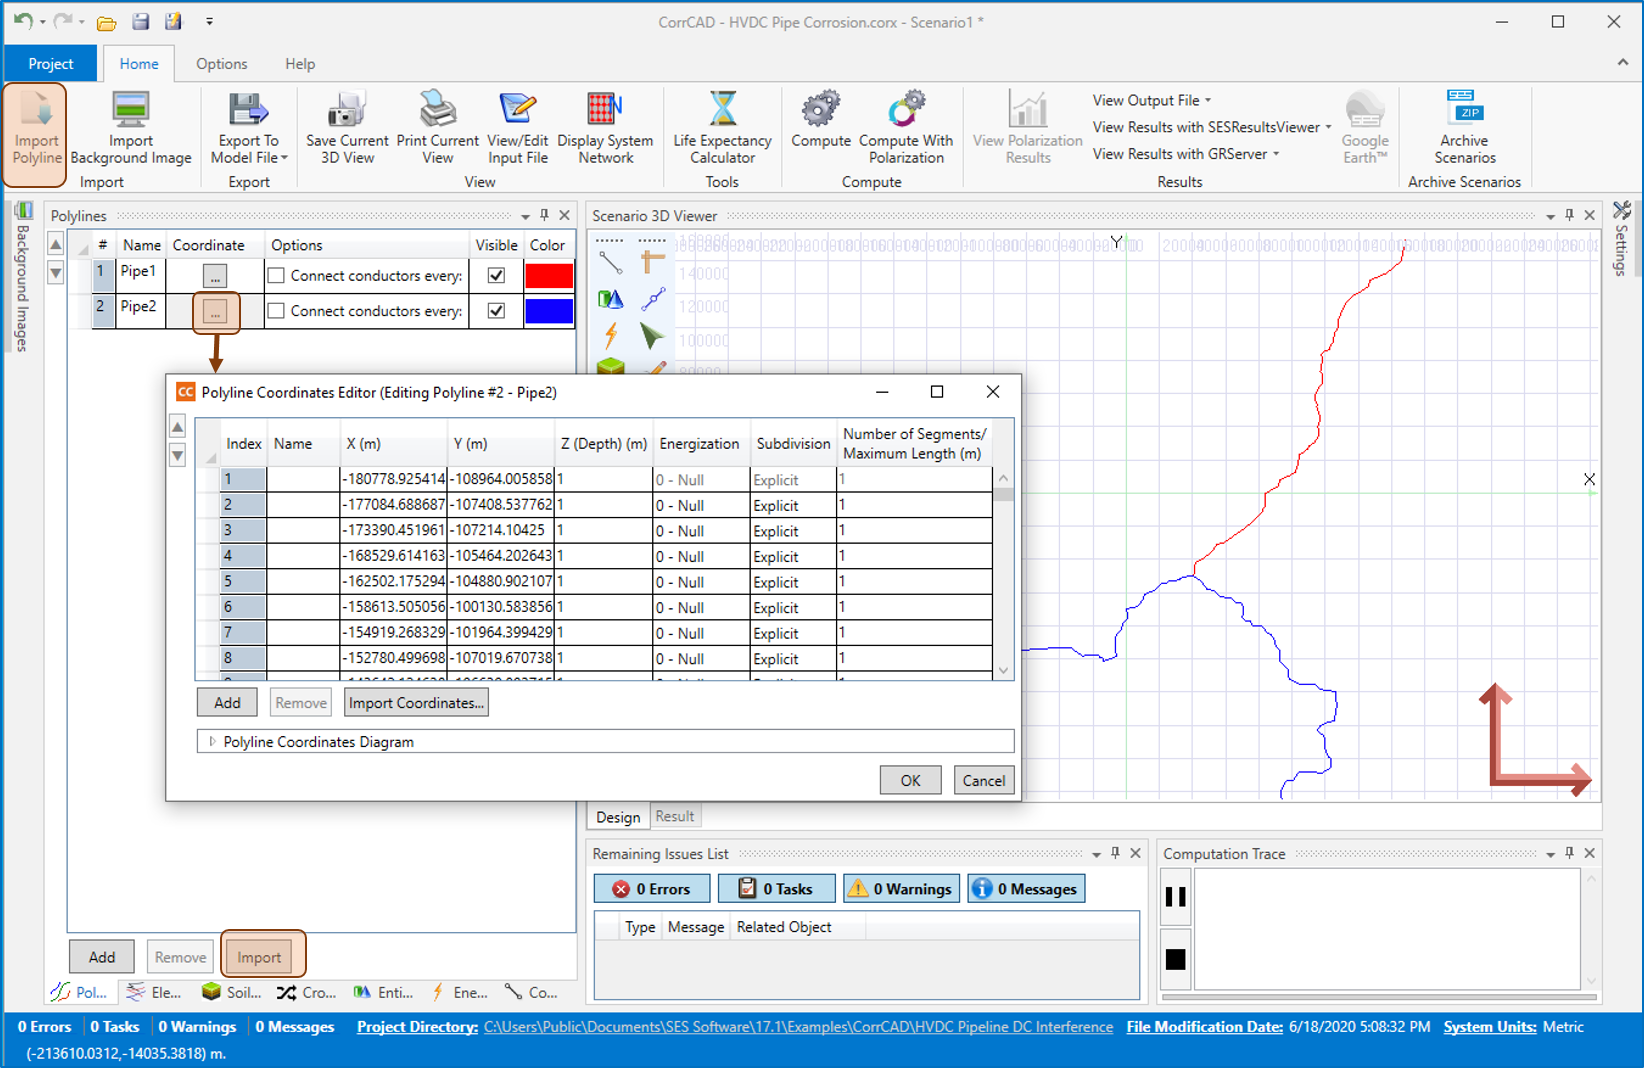Open the Polylines panel options dropdown arrow
Viewport: 1644px width, 1068px height.
pyautogui.click(x=525, y=216)
